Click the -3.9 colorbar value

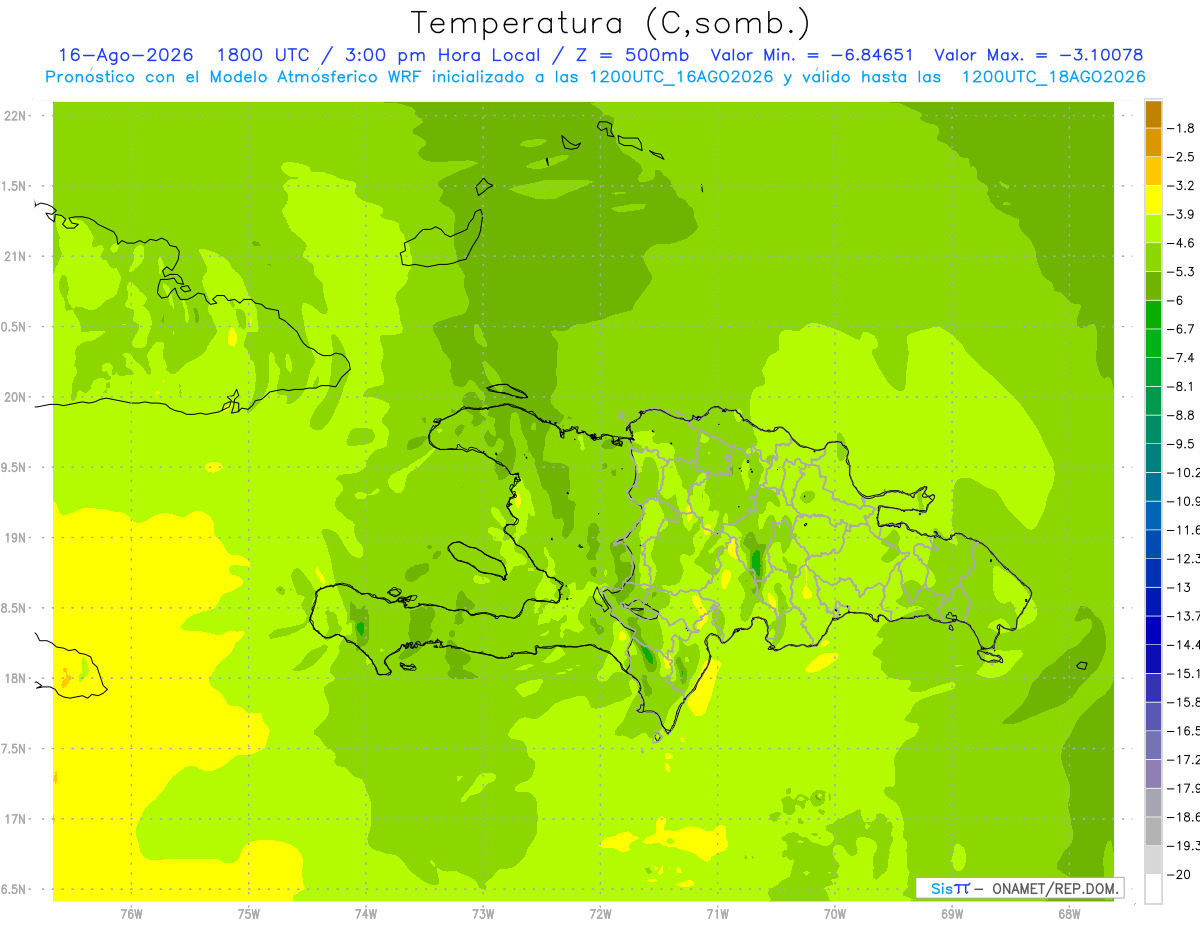(1181, 214)
